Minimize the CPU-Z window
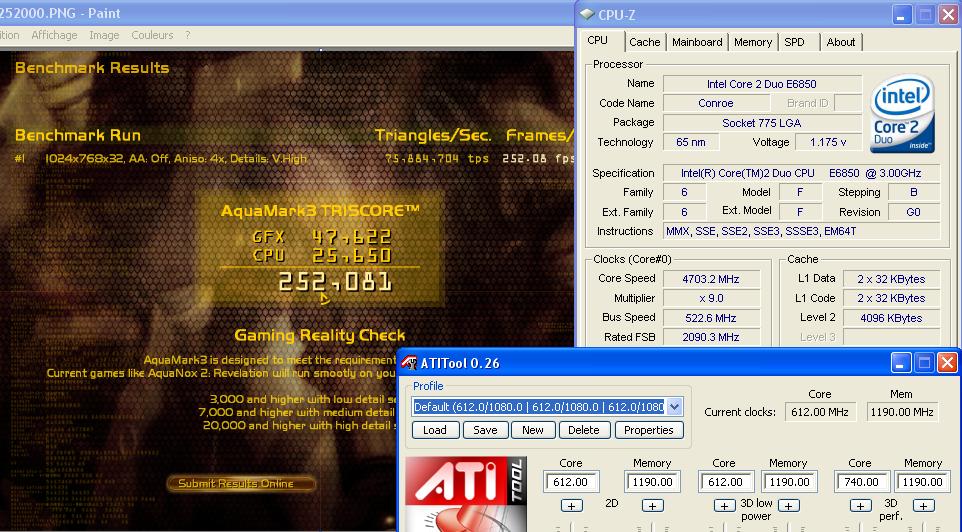The height and width of the screenshot is (532, 962). coord(901,14)
